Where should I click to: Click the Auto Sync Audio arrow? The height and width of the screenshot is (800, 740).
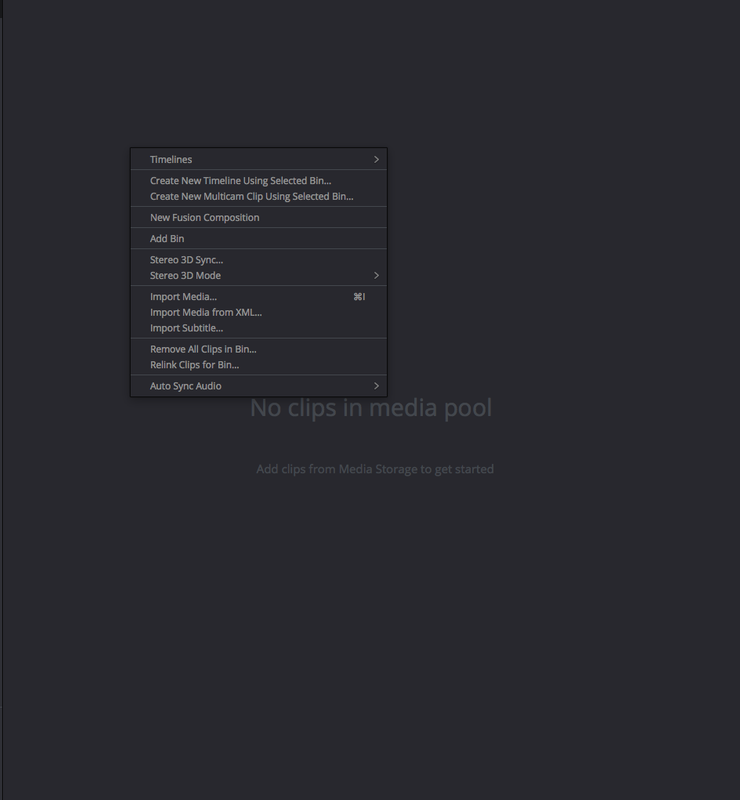[x=377, y=386]
